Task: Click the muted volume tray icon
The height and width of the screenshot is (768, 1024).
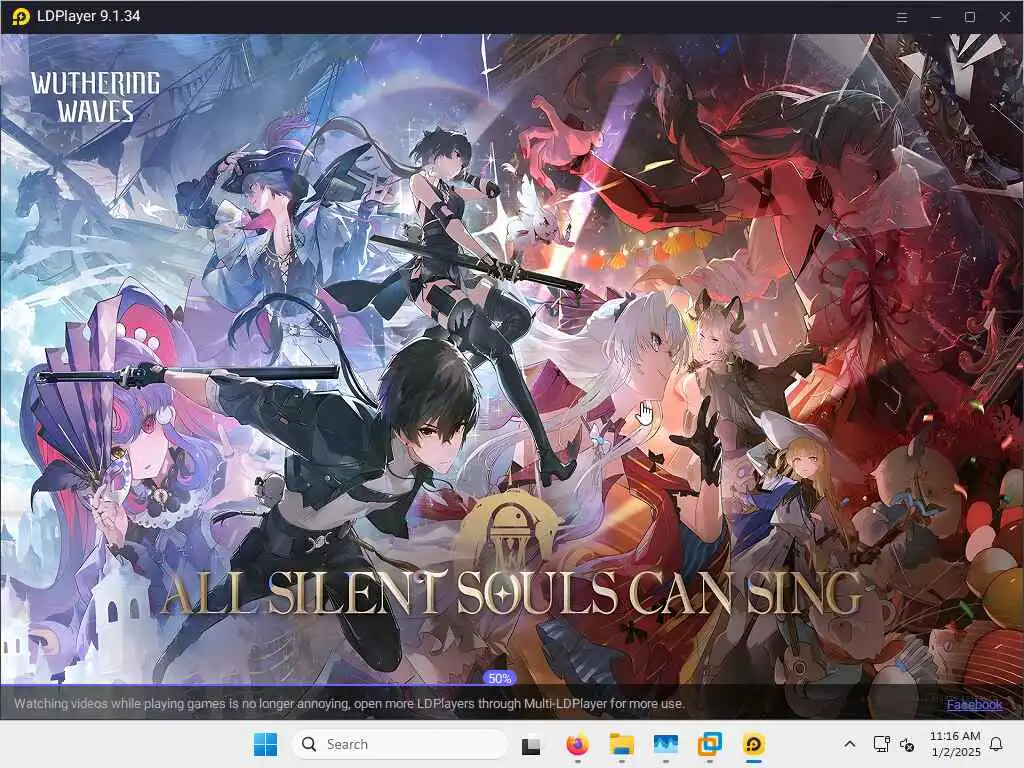Action: tap(906, 744)
